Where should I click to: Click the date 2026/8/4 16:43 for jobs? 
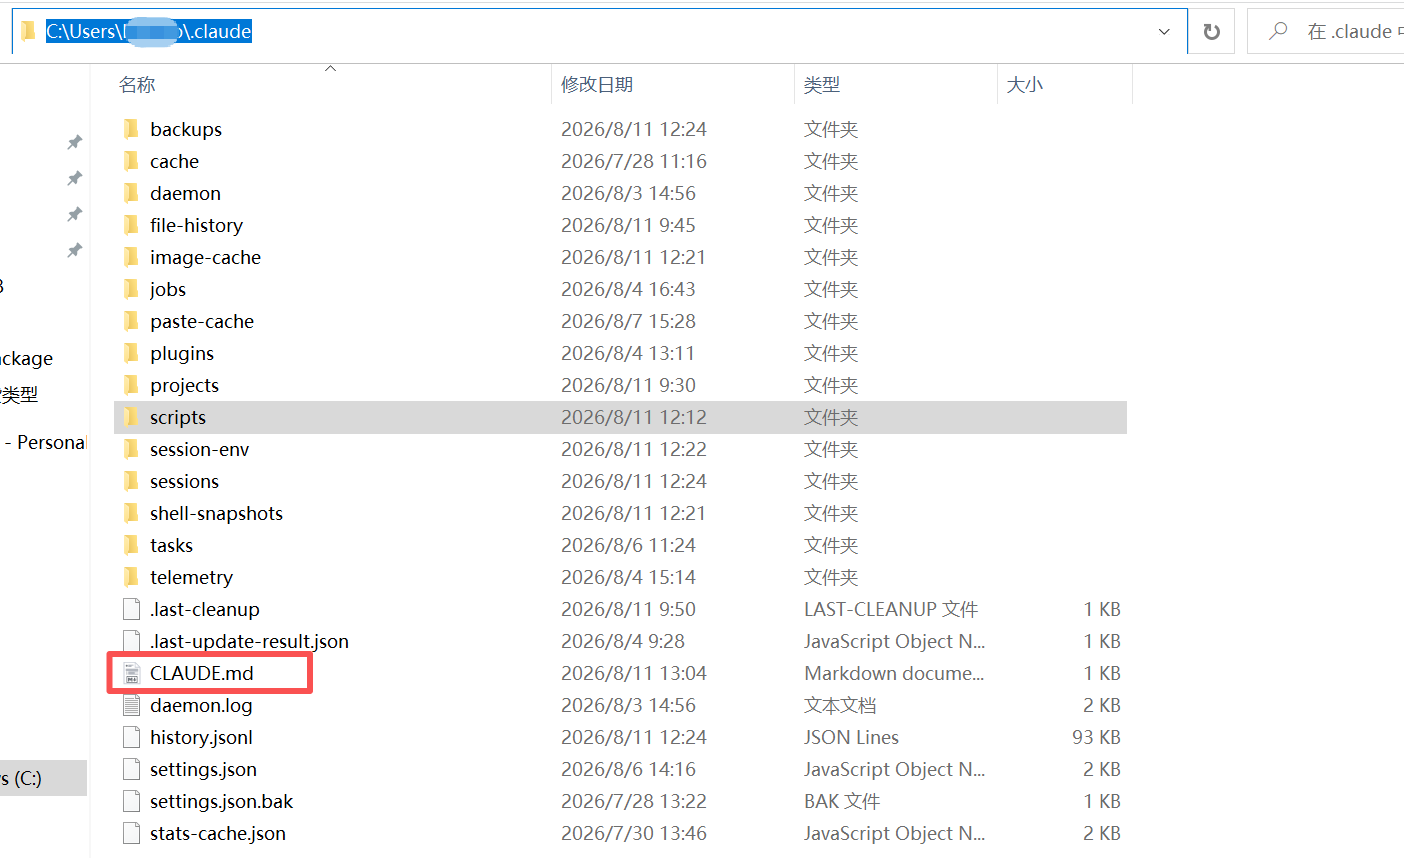point(628,289)
